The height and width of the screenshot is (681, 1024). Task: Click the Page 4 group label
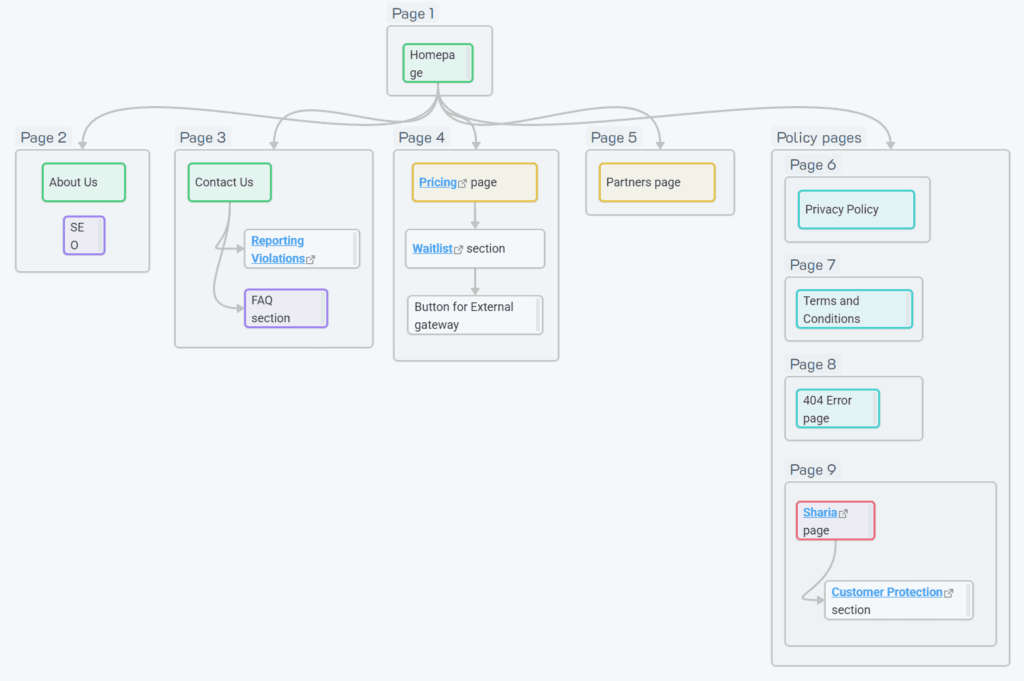point(421,138)
